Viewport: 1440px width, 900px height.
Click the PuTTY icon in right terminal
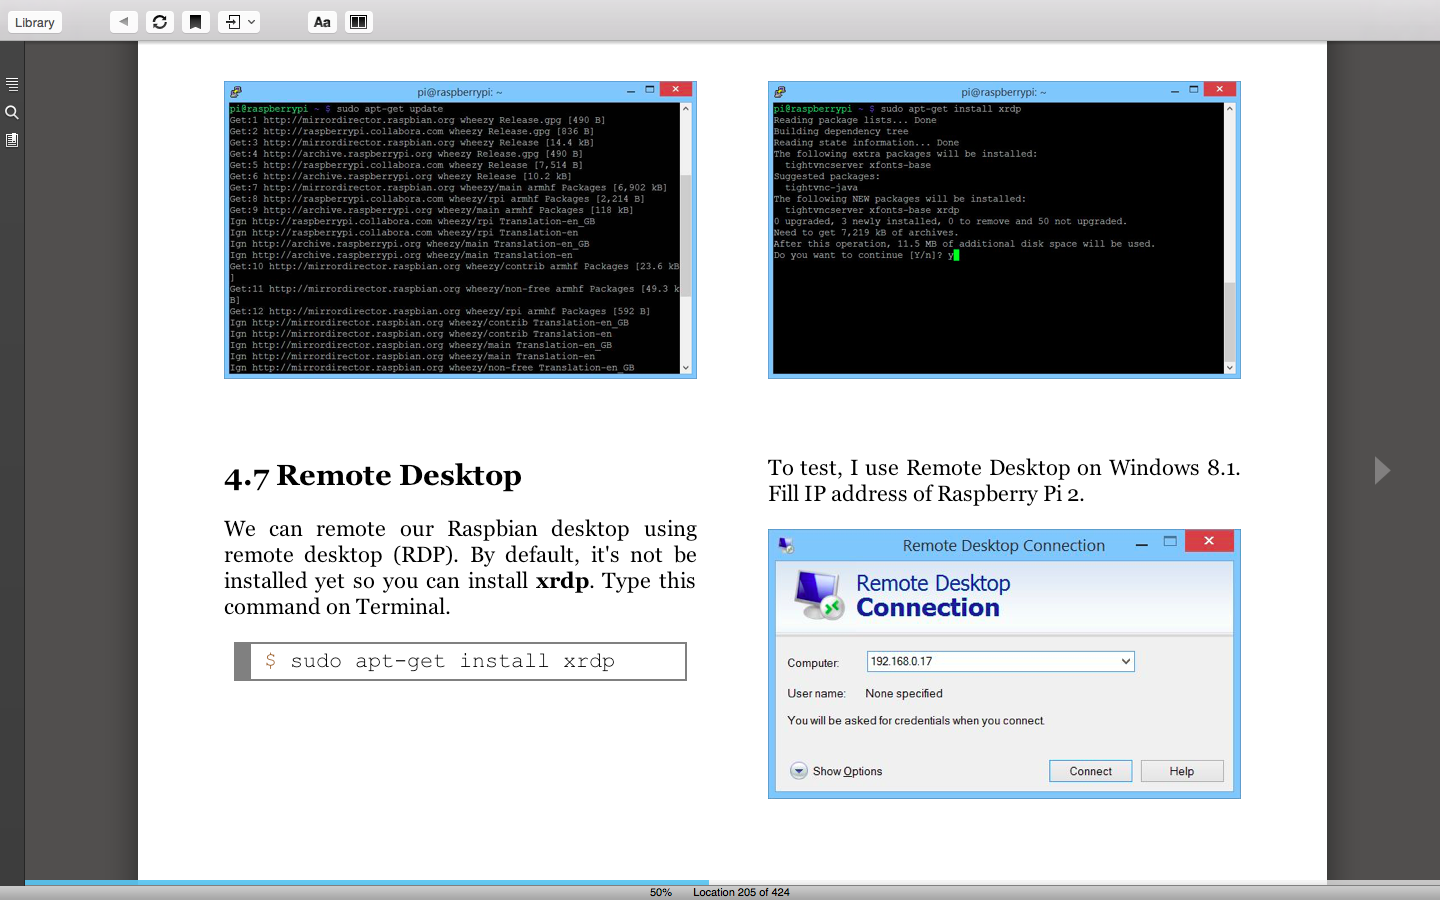click(780, 91)
